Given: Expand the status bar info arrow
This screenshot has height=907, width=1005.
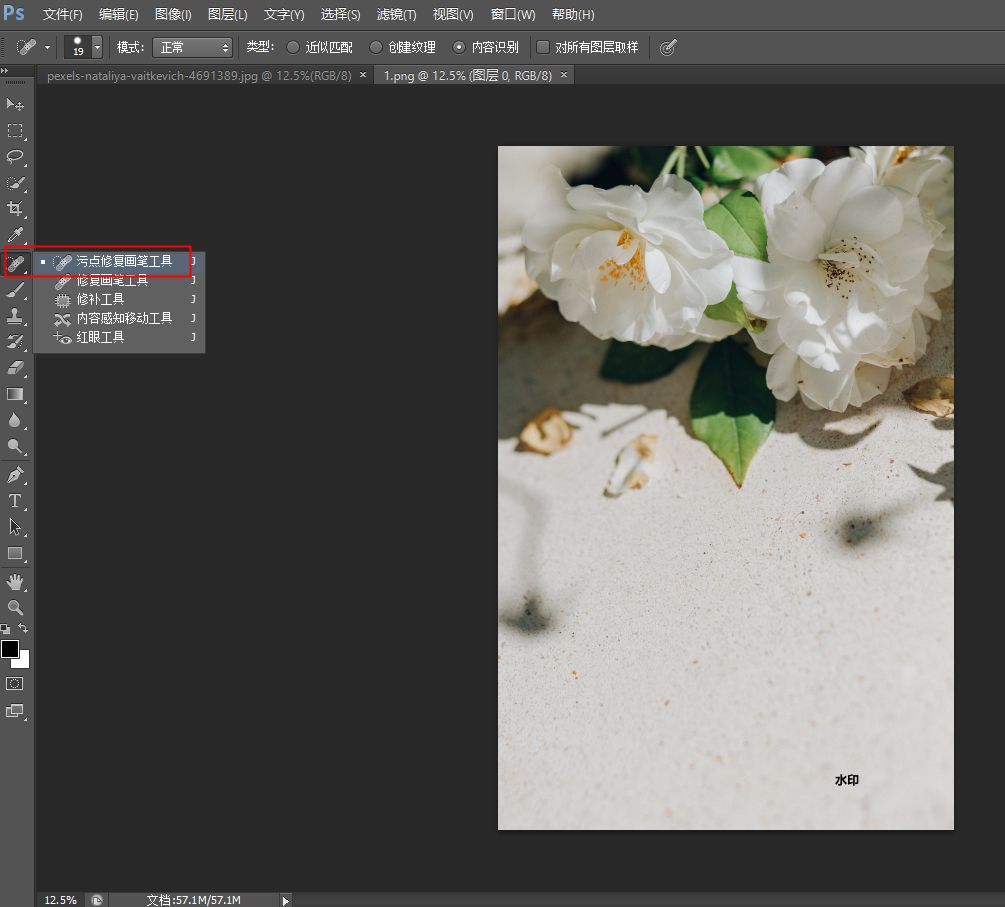Looking at the screenshot, I should pyautogui.click(x=286, y=900).
